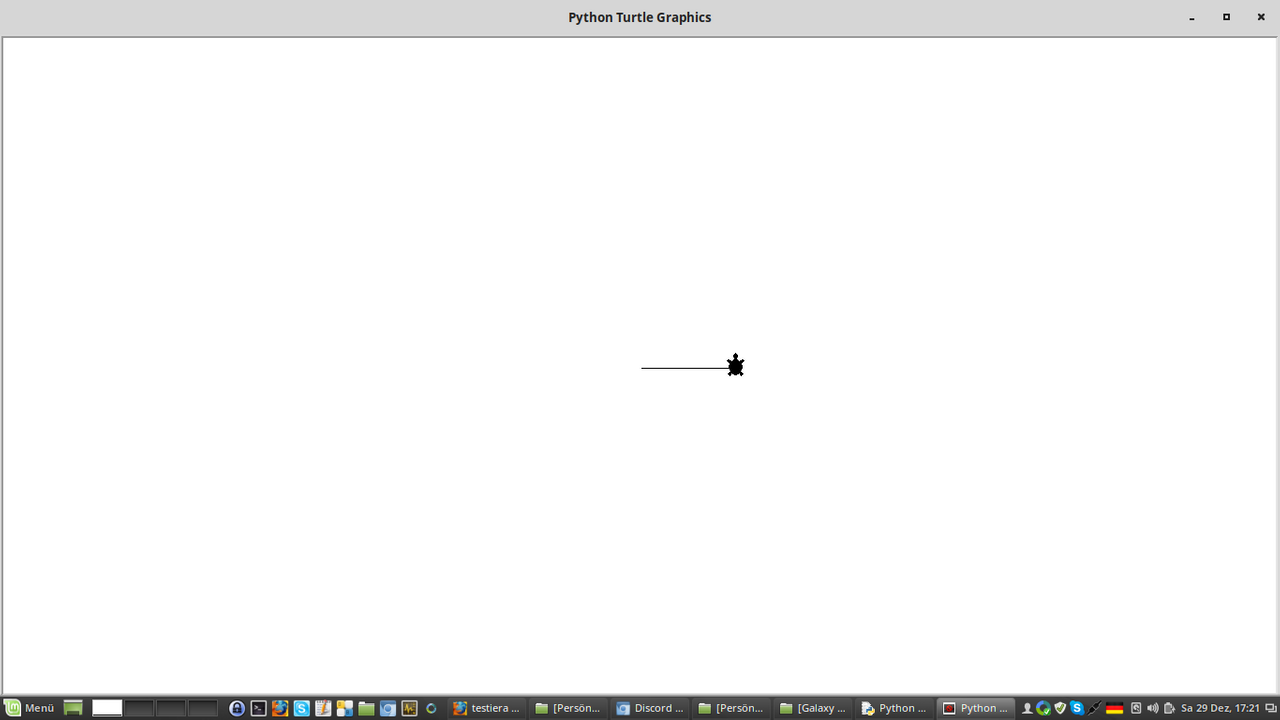This screenshot has height=720, width=1280.
Task: Open the Update Manager tray icon
Action: tap(1043, 708)
